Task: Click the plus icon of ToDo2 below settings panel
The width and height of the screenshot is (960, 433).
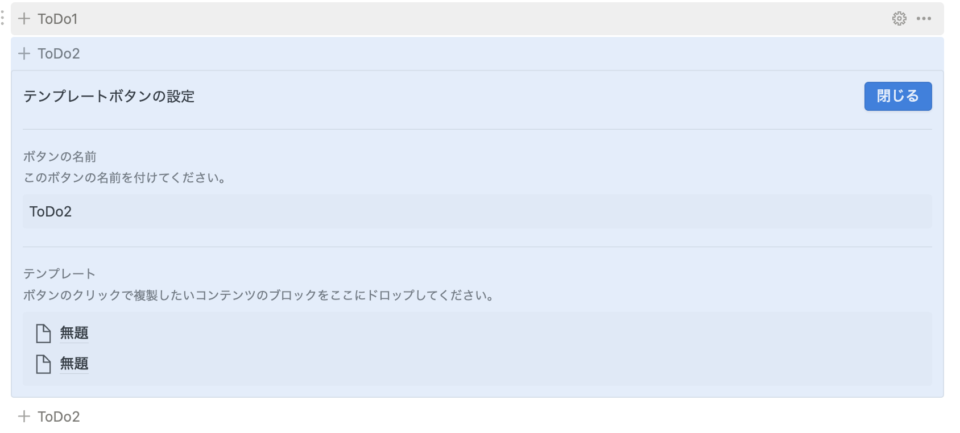Action: (x=24, y=416)
